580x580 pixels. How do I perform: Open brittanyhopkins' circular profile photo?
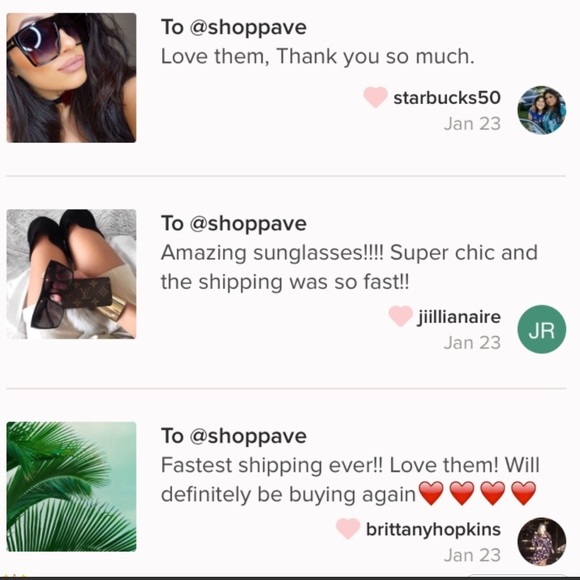(x=542, y=542)
